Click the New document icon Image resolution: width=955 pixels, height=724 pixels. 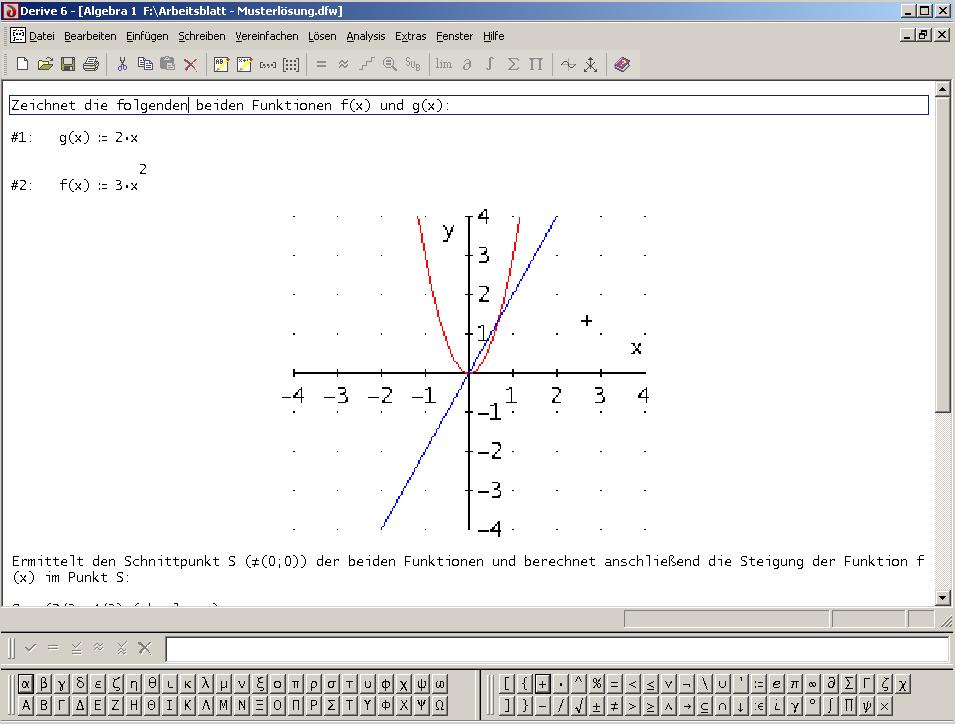(22, 64)
